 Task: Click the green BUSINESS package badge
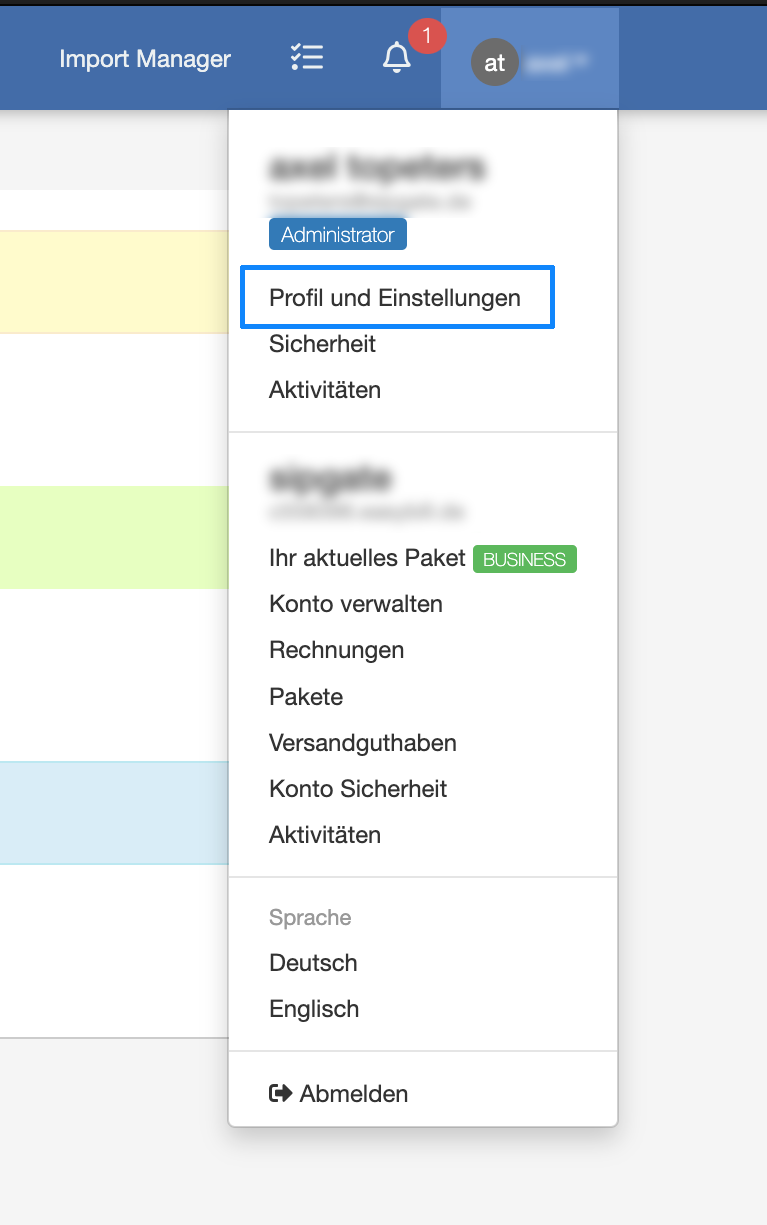(x=524, y=558)
